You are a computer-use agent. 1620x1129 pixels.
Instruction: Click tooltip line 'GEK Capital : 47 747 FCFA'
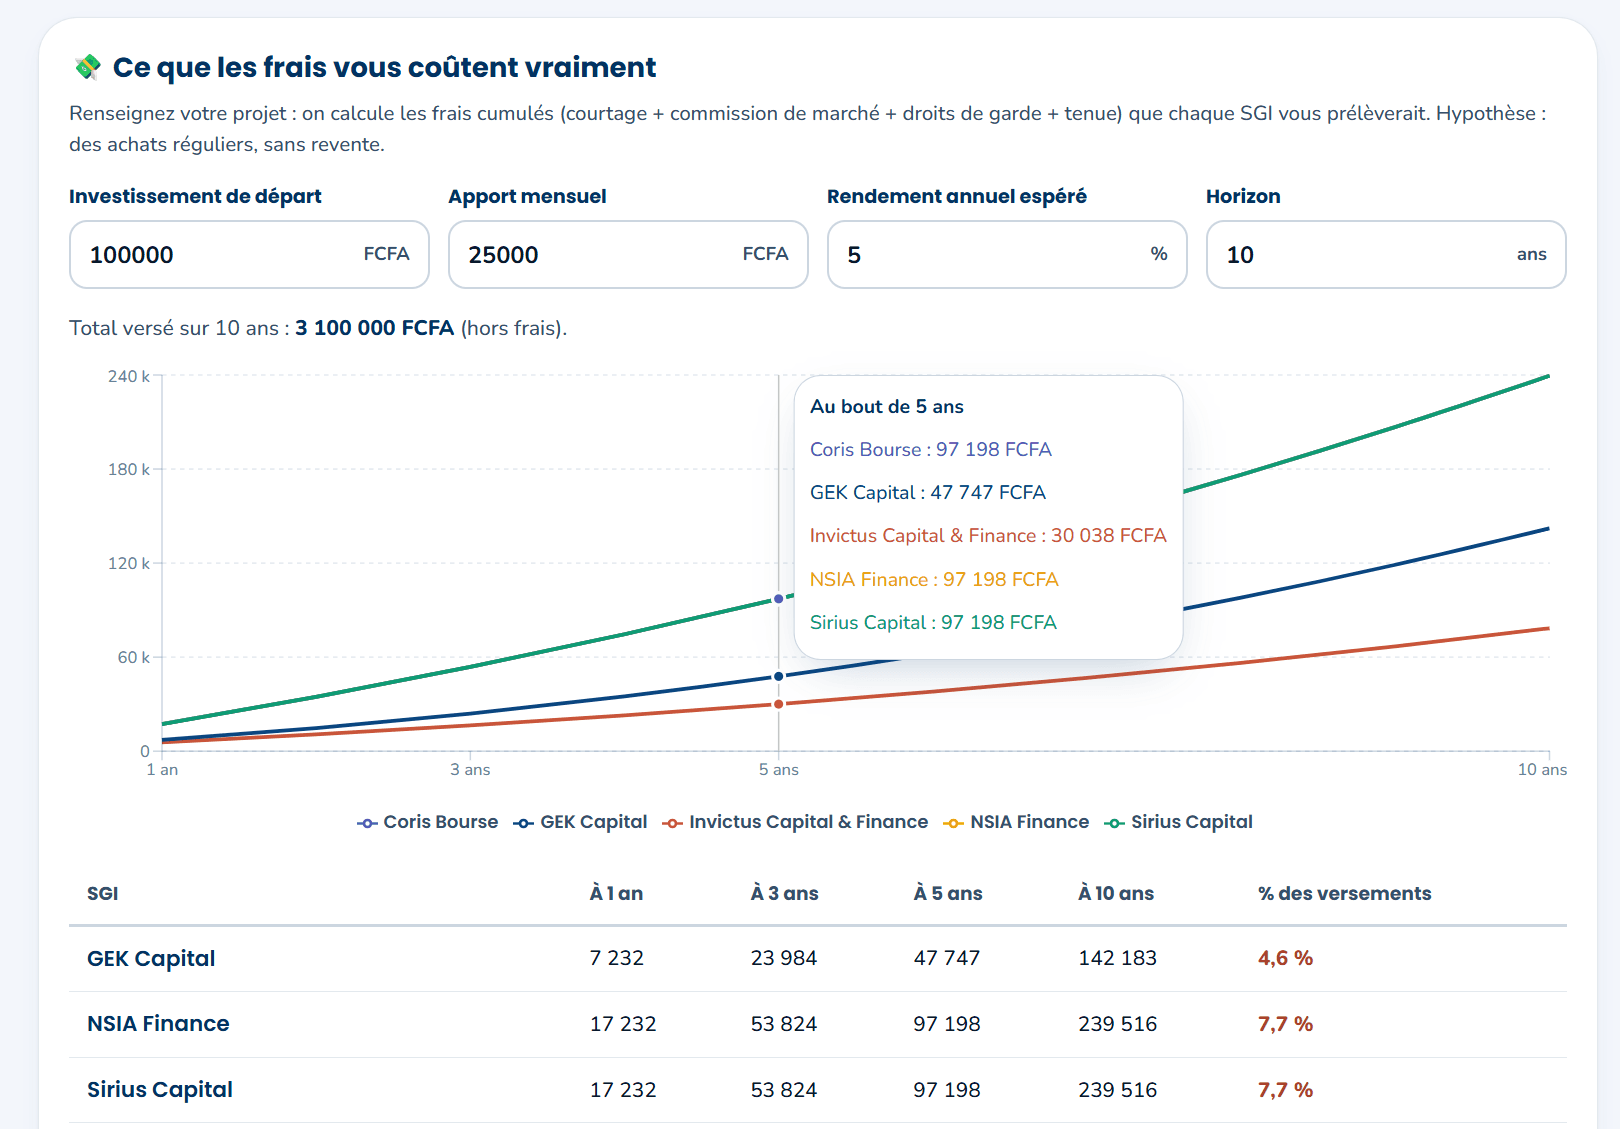click(x=928, y=493)
